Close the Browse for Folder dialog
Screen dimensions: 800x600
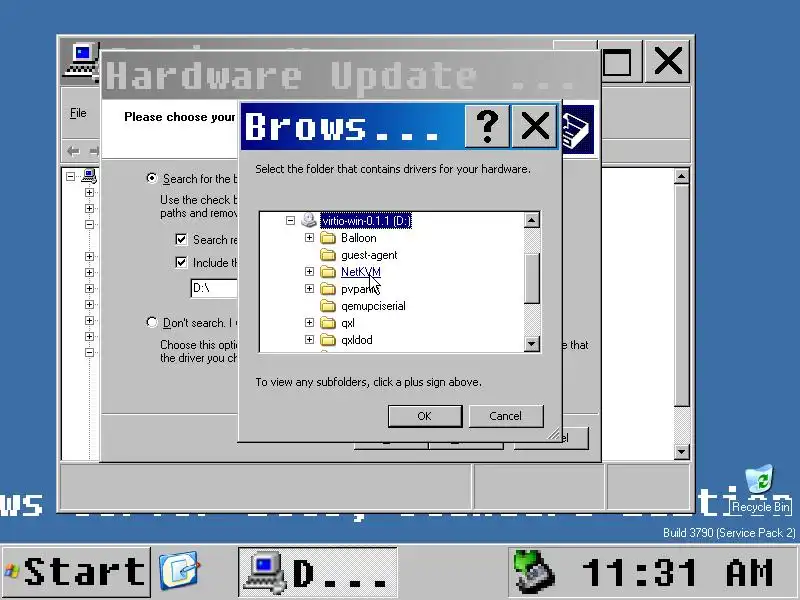(x=534, y=126)
